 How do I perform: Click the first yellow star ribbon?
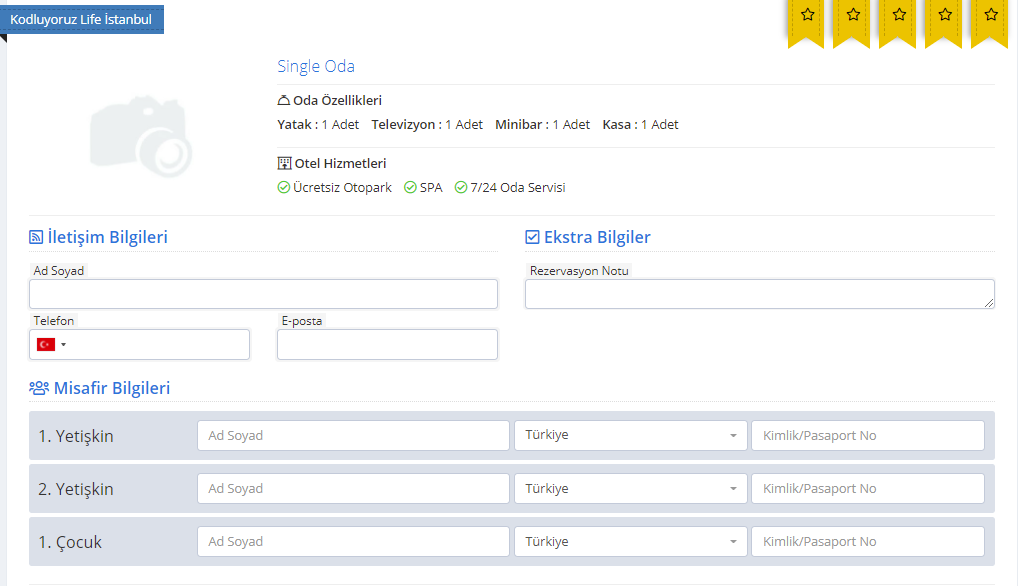pyautogui.click(x=806, y=16)
